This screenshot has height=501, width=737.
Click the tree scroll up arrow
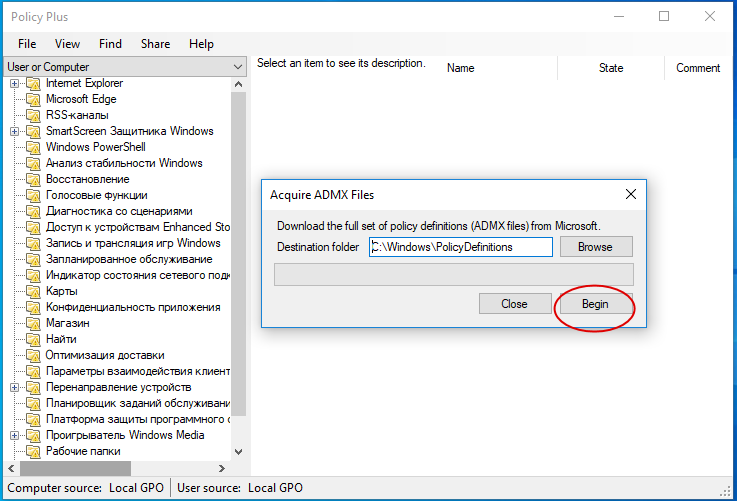pos(238,85)
